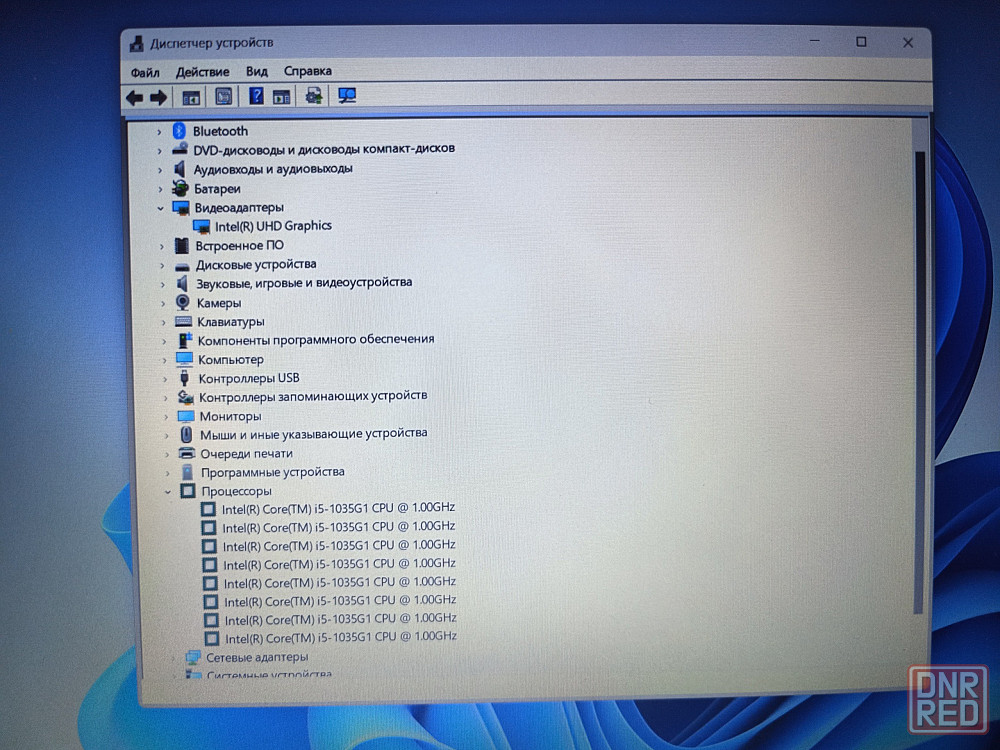
Task: Select Компоненты программного обеспечения row
Action: point(316,340)
